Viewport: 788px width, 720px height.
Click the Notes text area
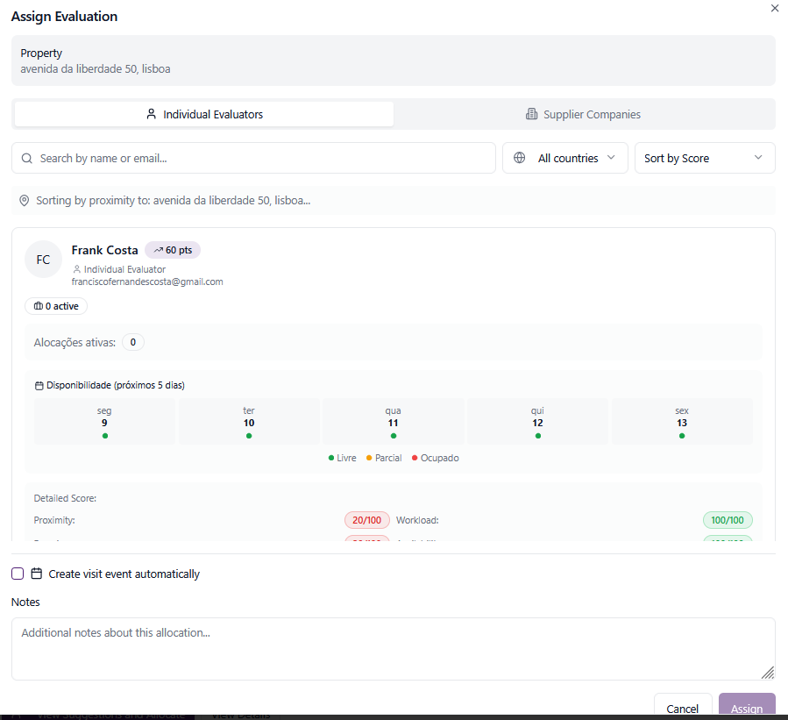(393, 648)
